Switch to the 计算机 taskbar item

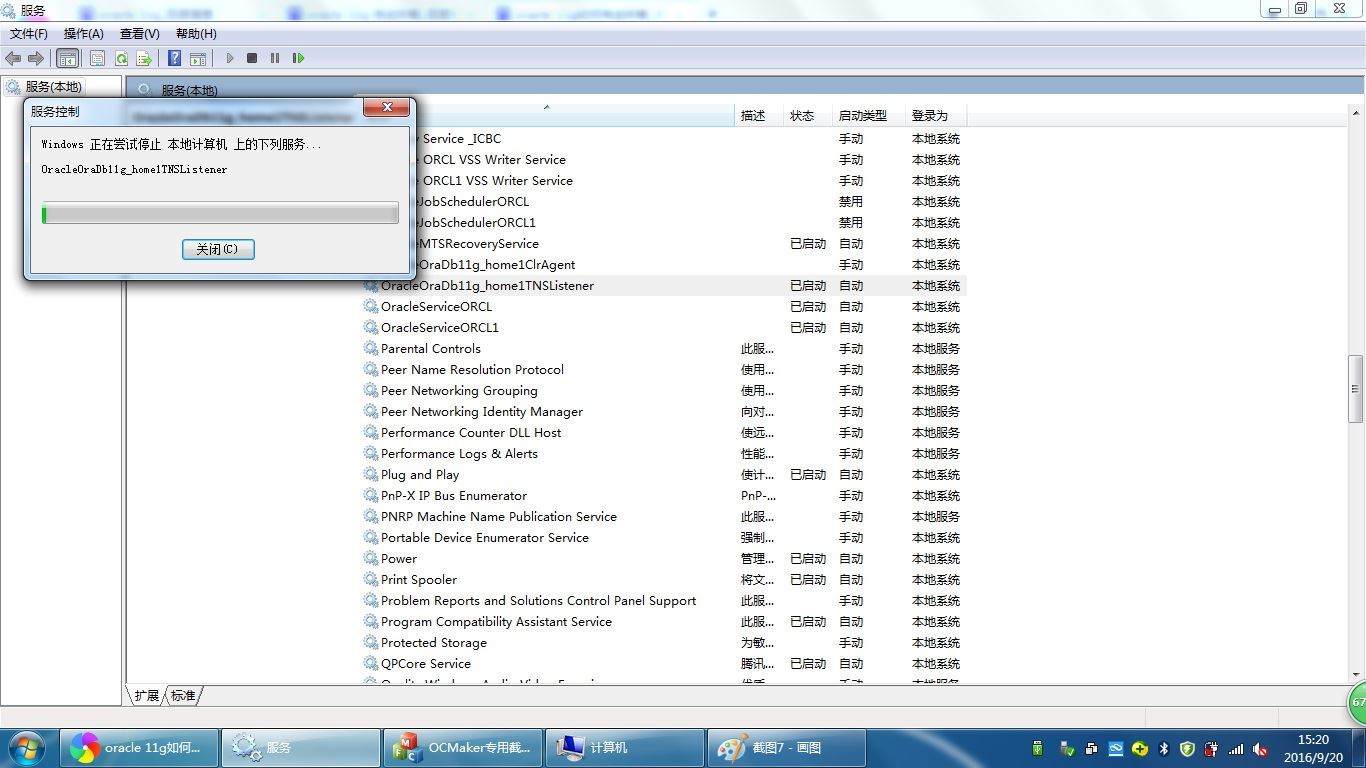pyautogui.click(x=624, y=748)
